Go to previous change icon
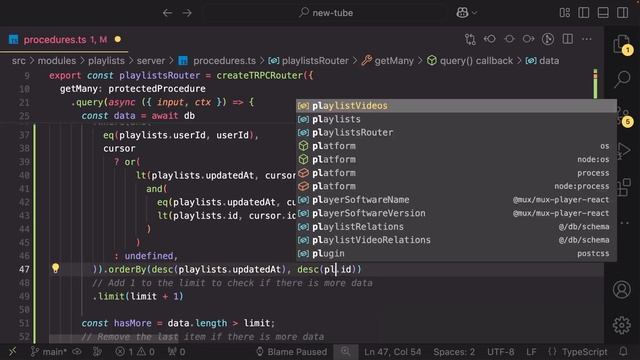 pyautogui.click(x=489, y=39)
